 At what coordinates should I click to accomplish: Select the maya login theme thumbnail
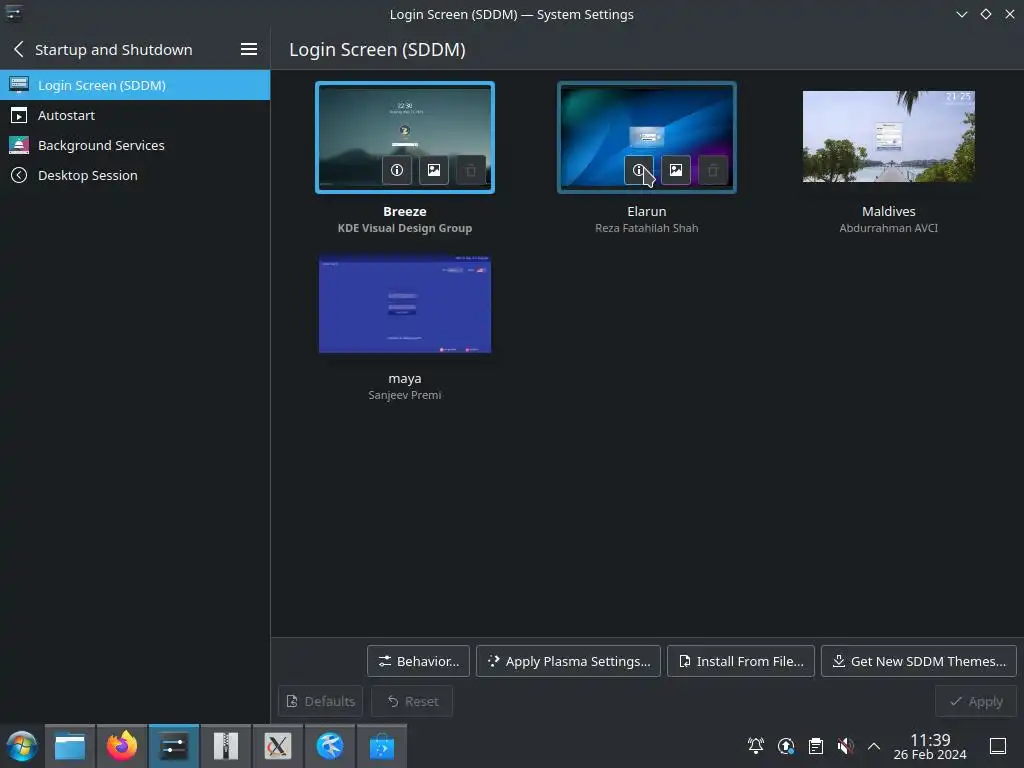coord(405,304)
